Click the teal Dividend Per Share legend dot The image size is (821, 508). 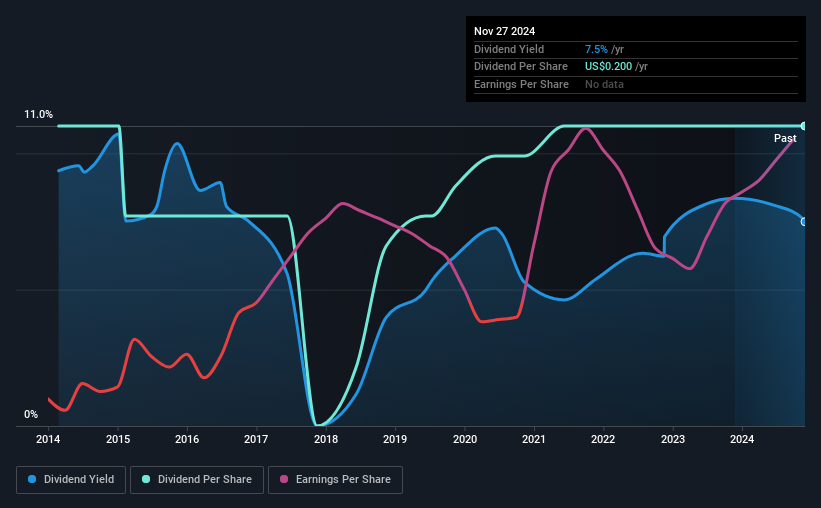click(146, 479)
